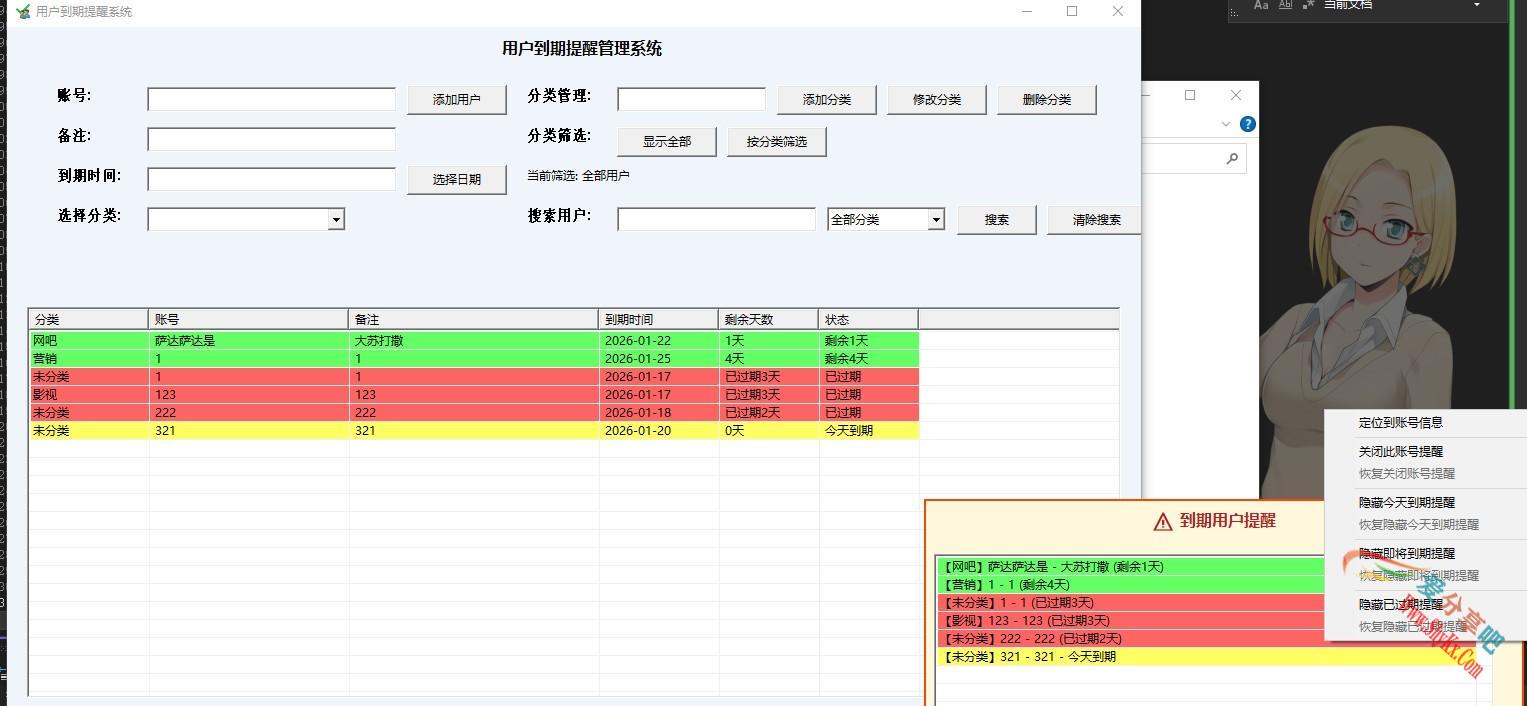Click the Aa text case icon on dark toolbar
This screenshot has width=1527, height=706.
pyautogui.click(x=1261, y=5)
